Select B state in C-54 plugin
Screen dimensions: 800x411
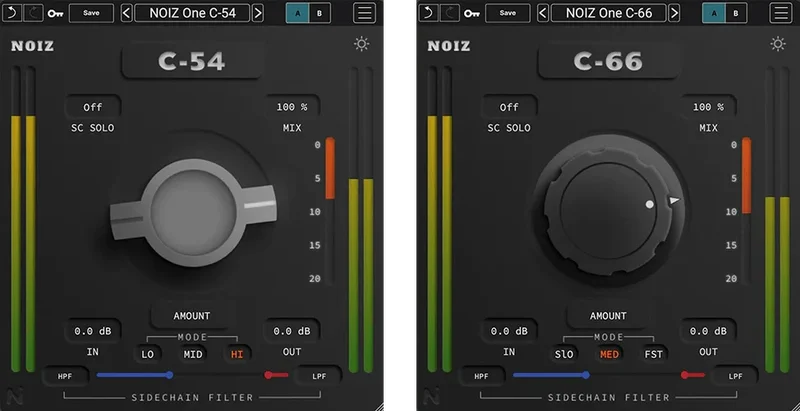pos(320,13)
